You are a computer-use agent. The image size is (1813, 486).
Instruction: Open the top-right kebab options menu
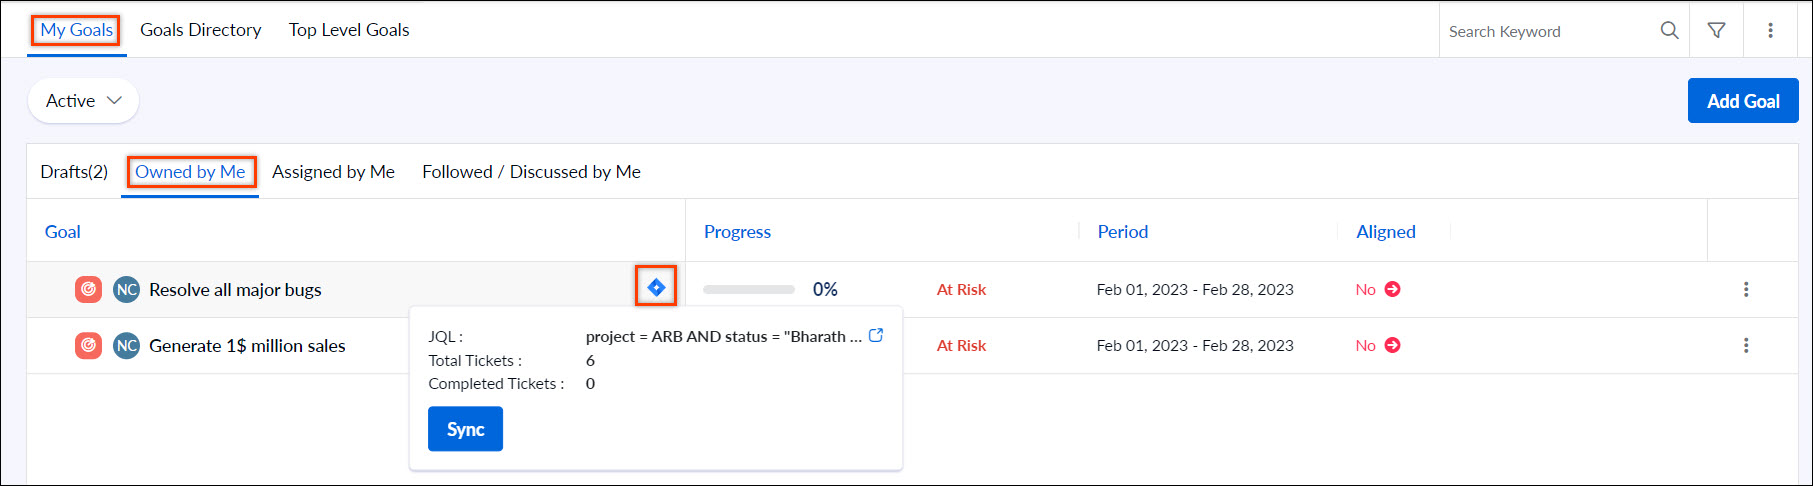(1770, 30)
